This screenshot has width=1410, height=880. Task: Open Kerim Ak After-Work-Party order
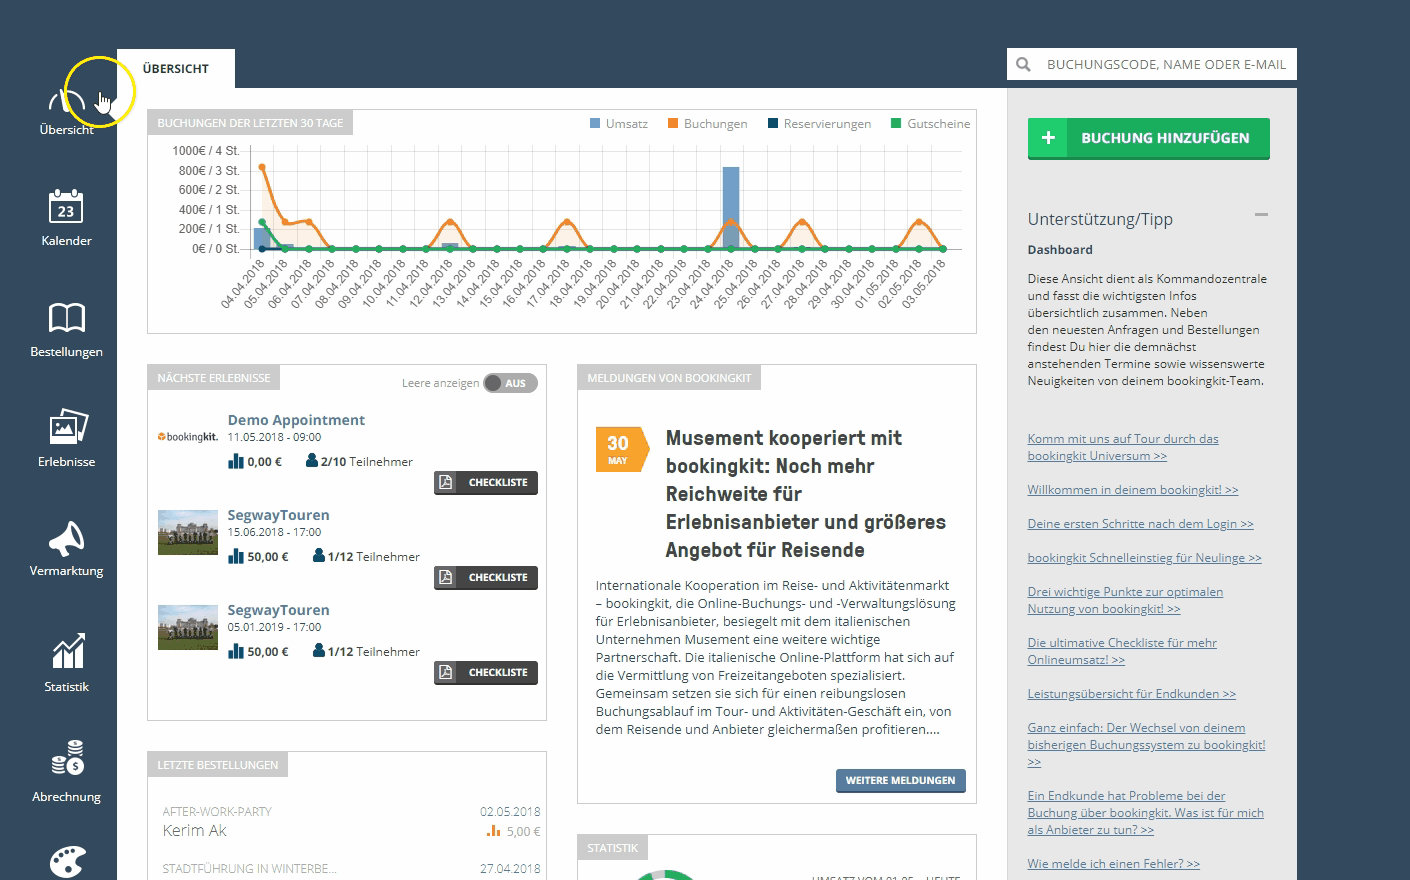coord(351,821)
